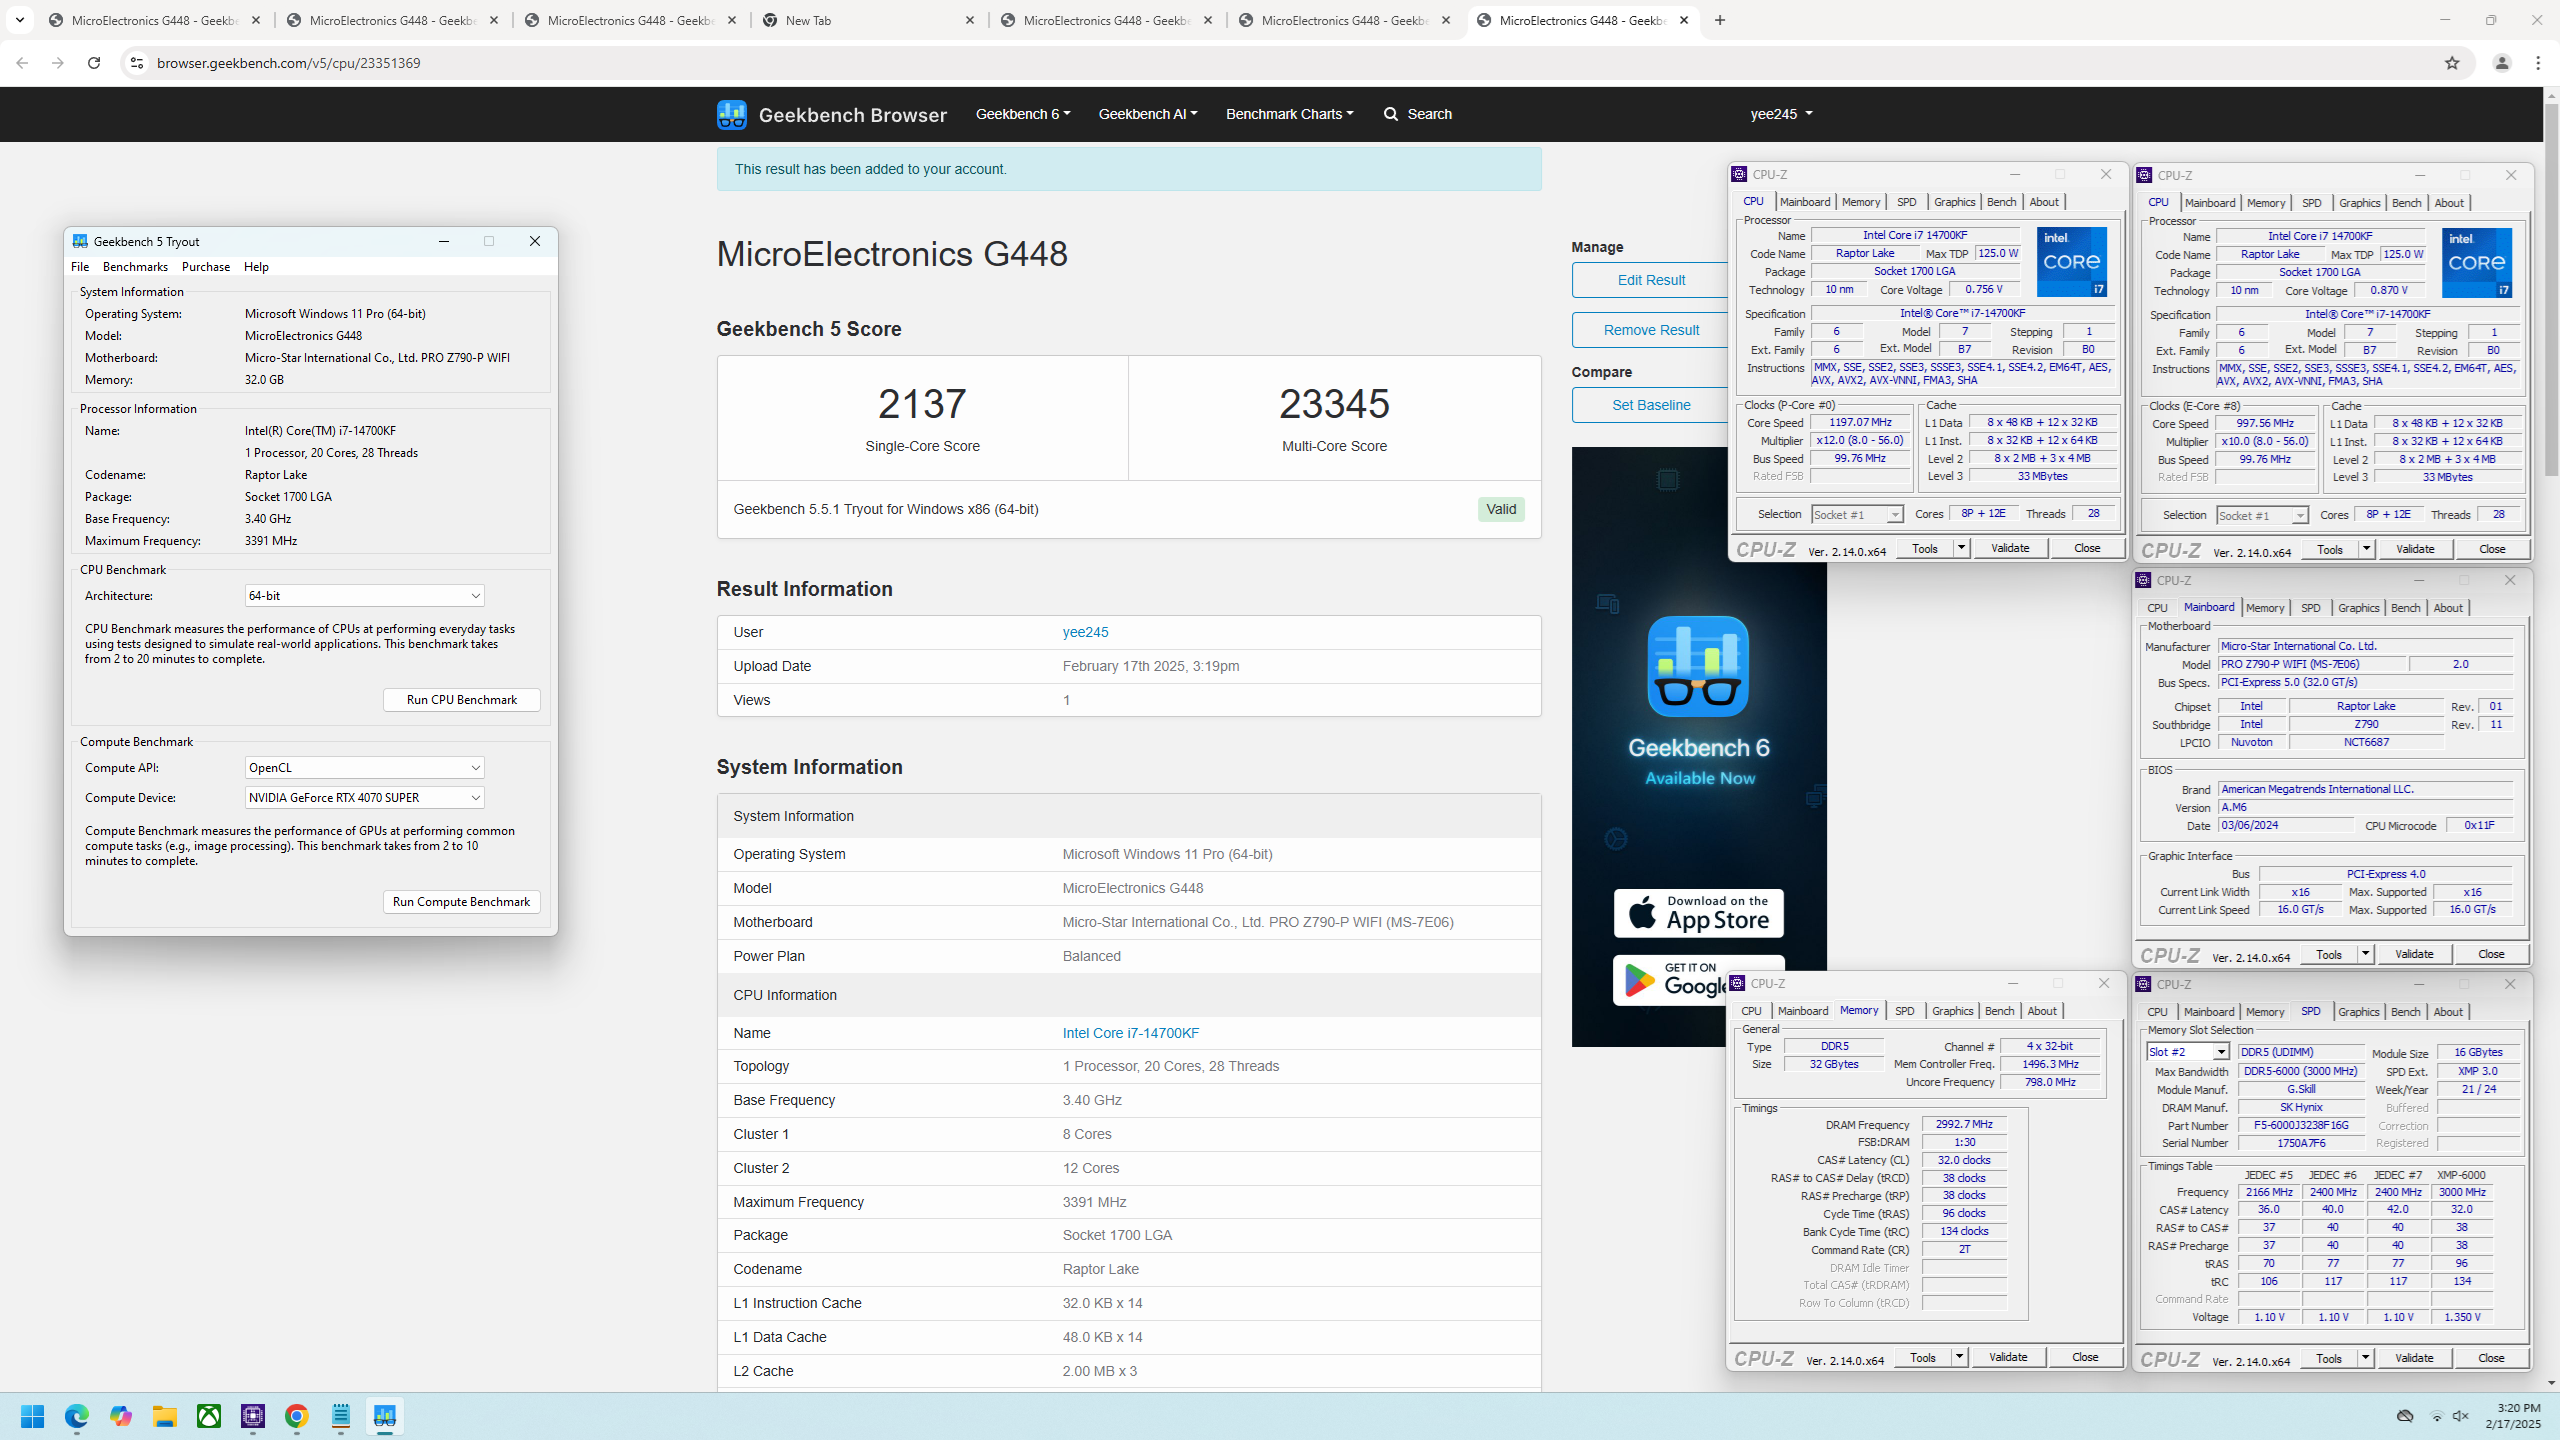Click the clock and date in taskbar

point(2513,1416)
